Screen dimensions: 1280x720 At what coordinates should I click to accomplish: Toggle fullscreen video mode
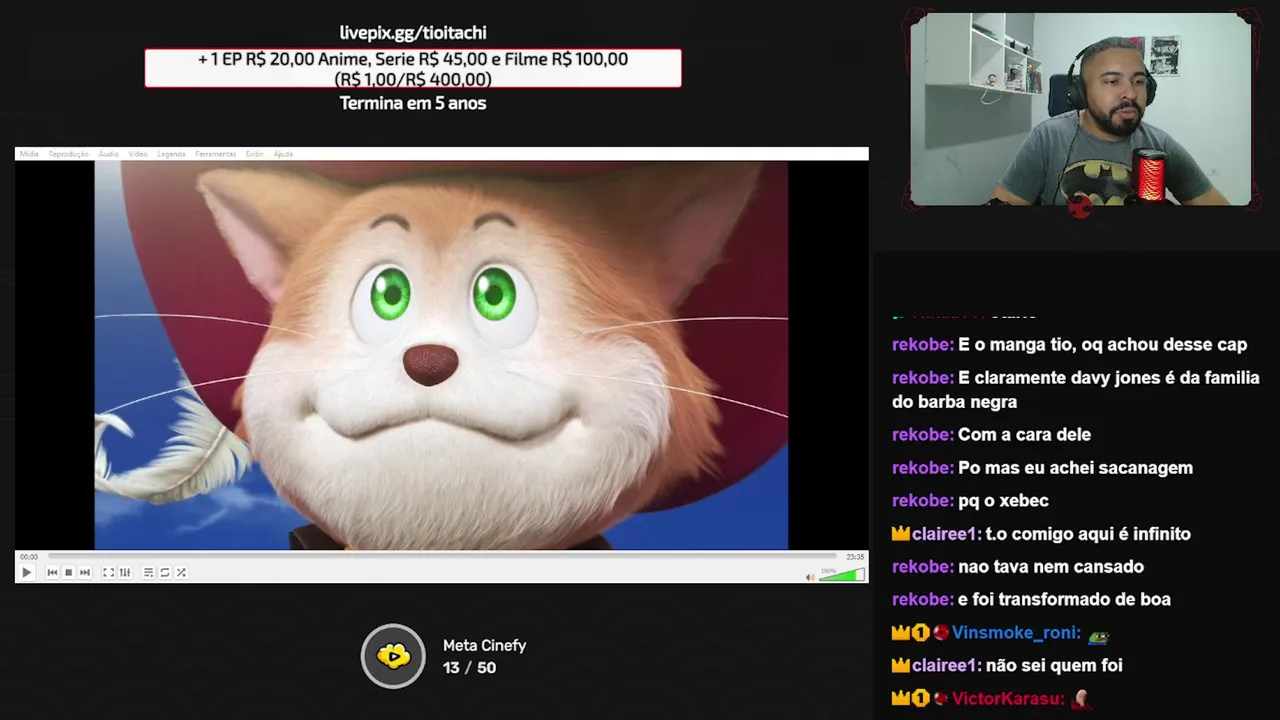pos(108,573)
